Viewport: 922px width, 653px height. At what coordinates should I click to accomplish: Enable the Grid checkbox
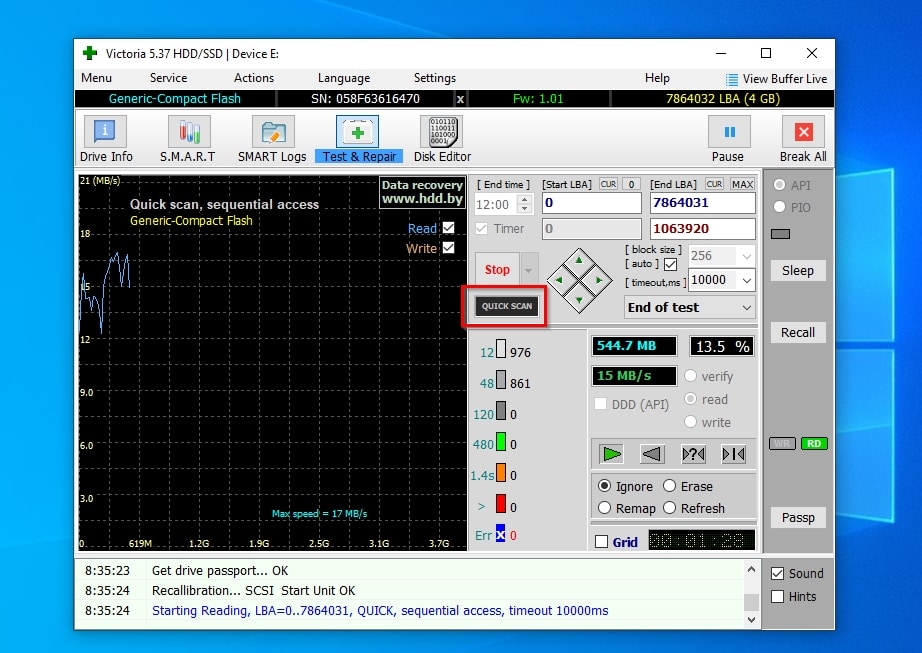point(601,541)
